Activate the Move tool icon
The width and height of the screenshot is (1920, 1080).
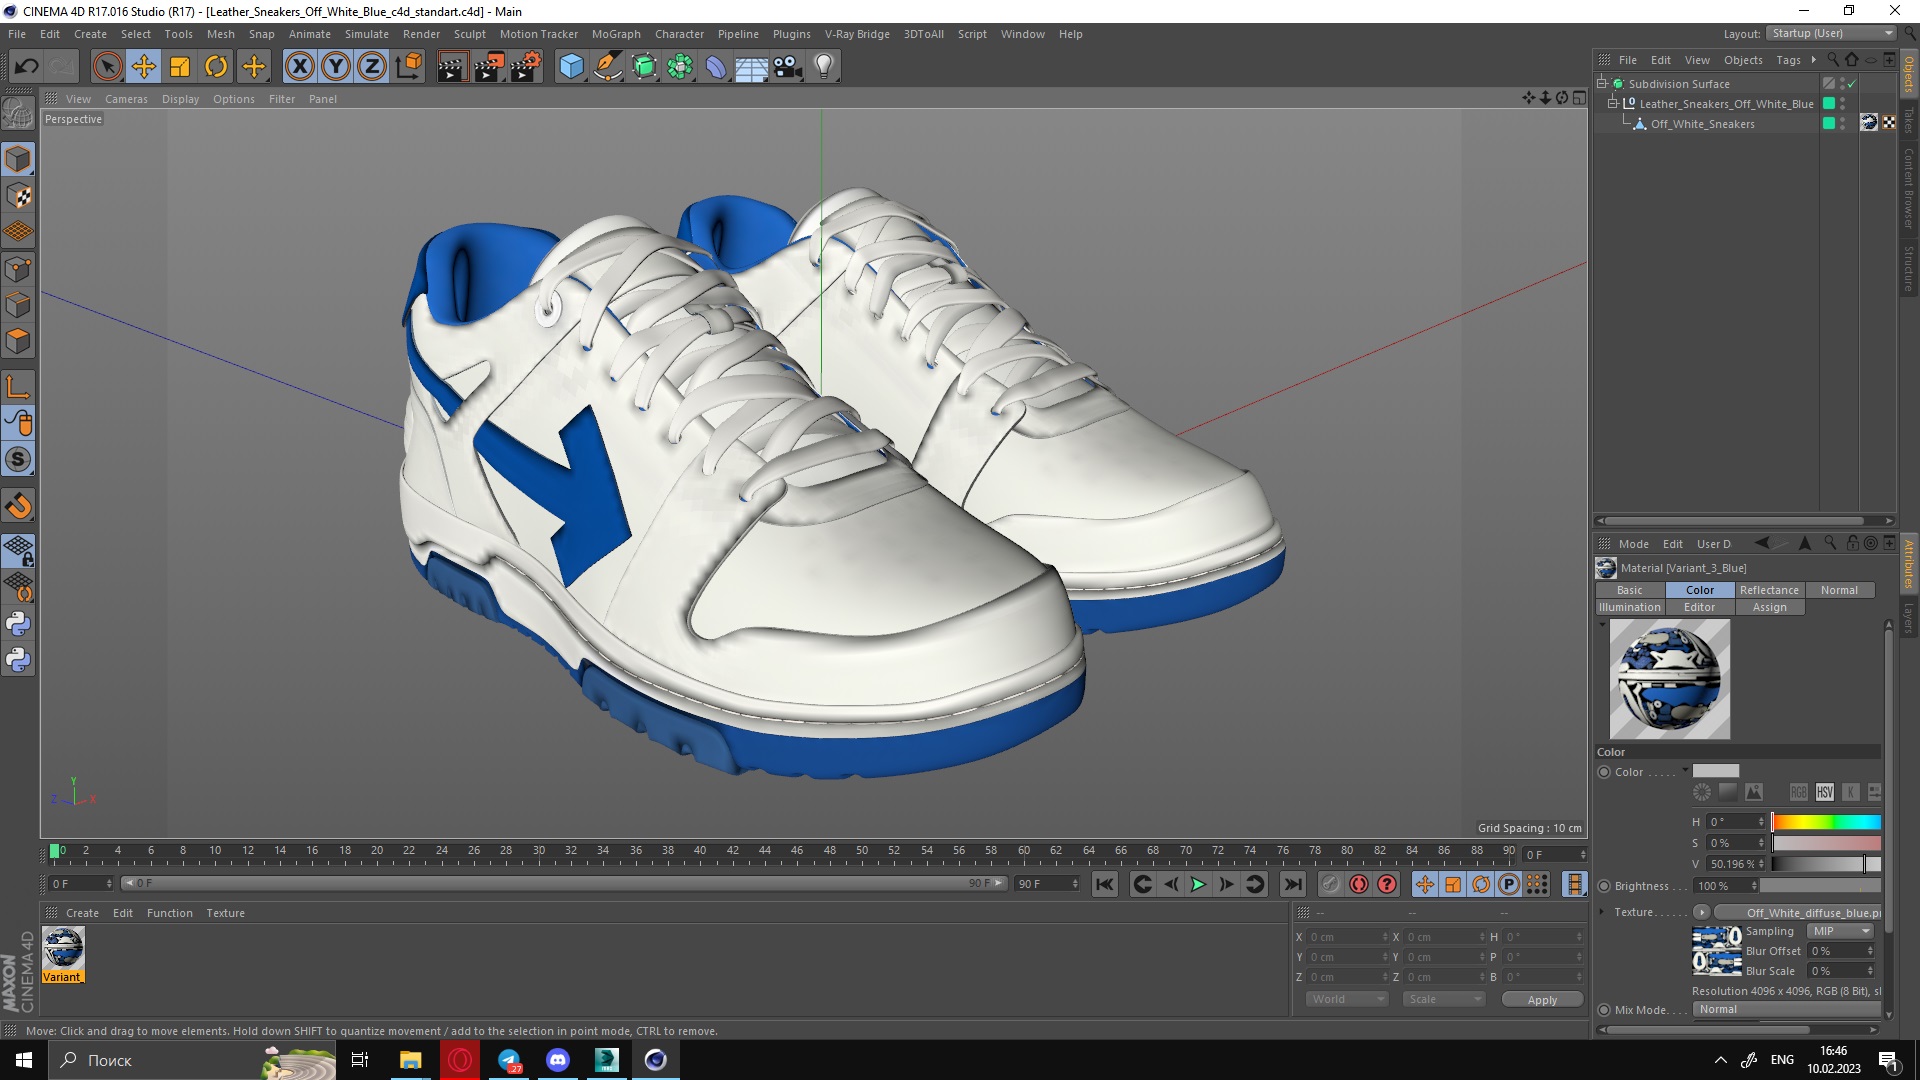coord(144,67)
